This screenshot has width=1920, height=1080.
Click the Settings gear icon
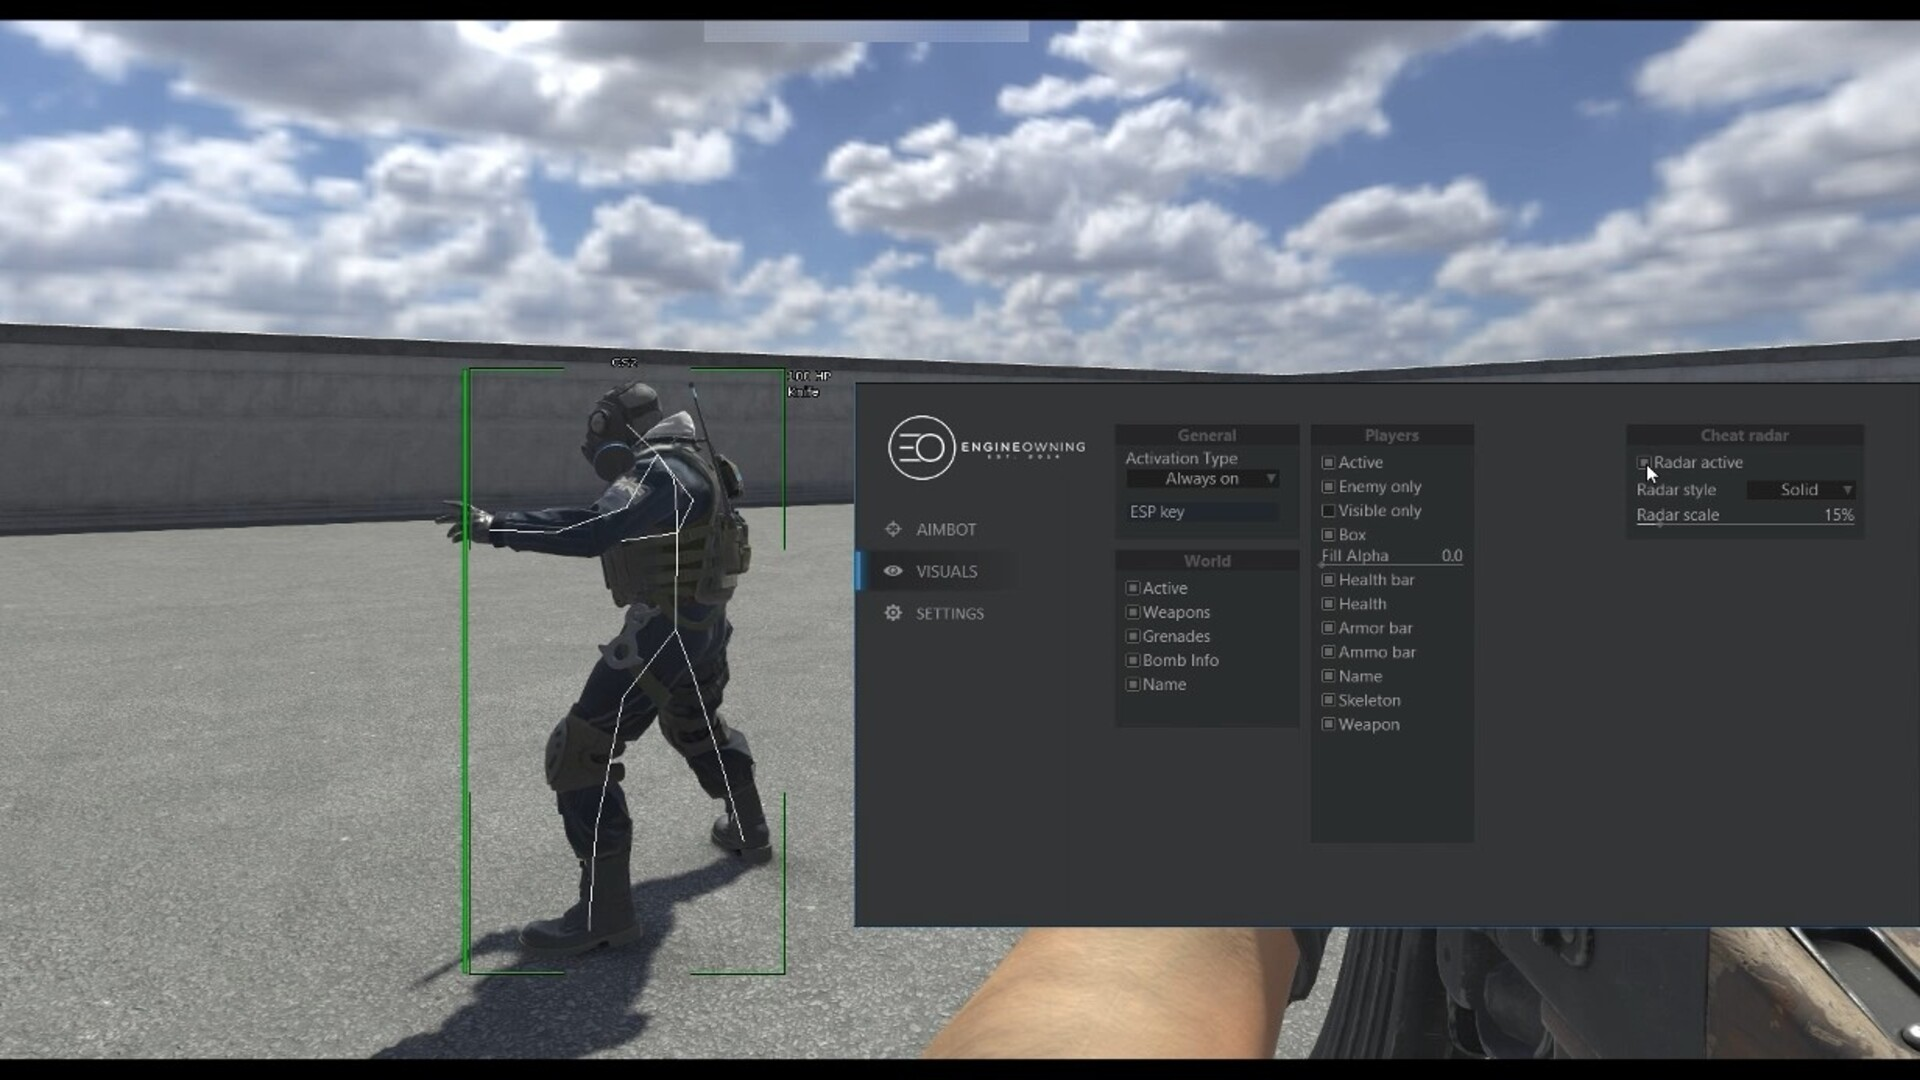(x=893, y=613)
